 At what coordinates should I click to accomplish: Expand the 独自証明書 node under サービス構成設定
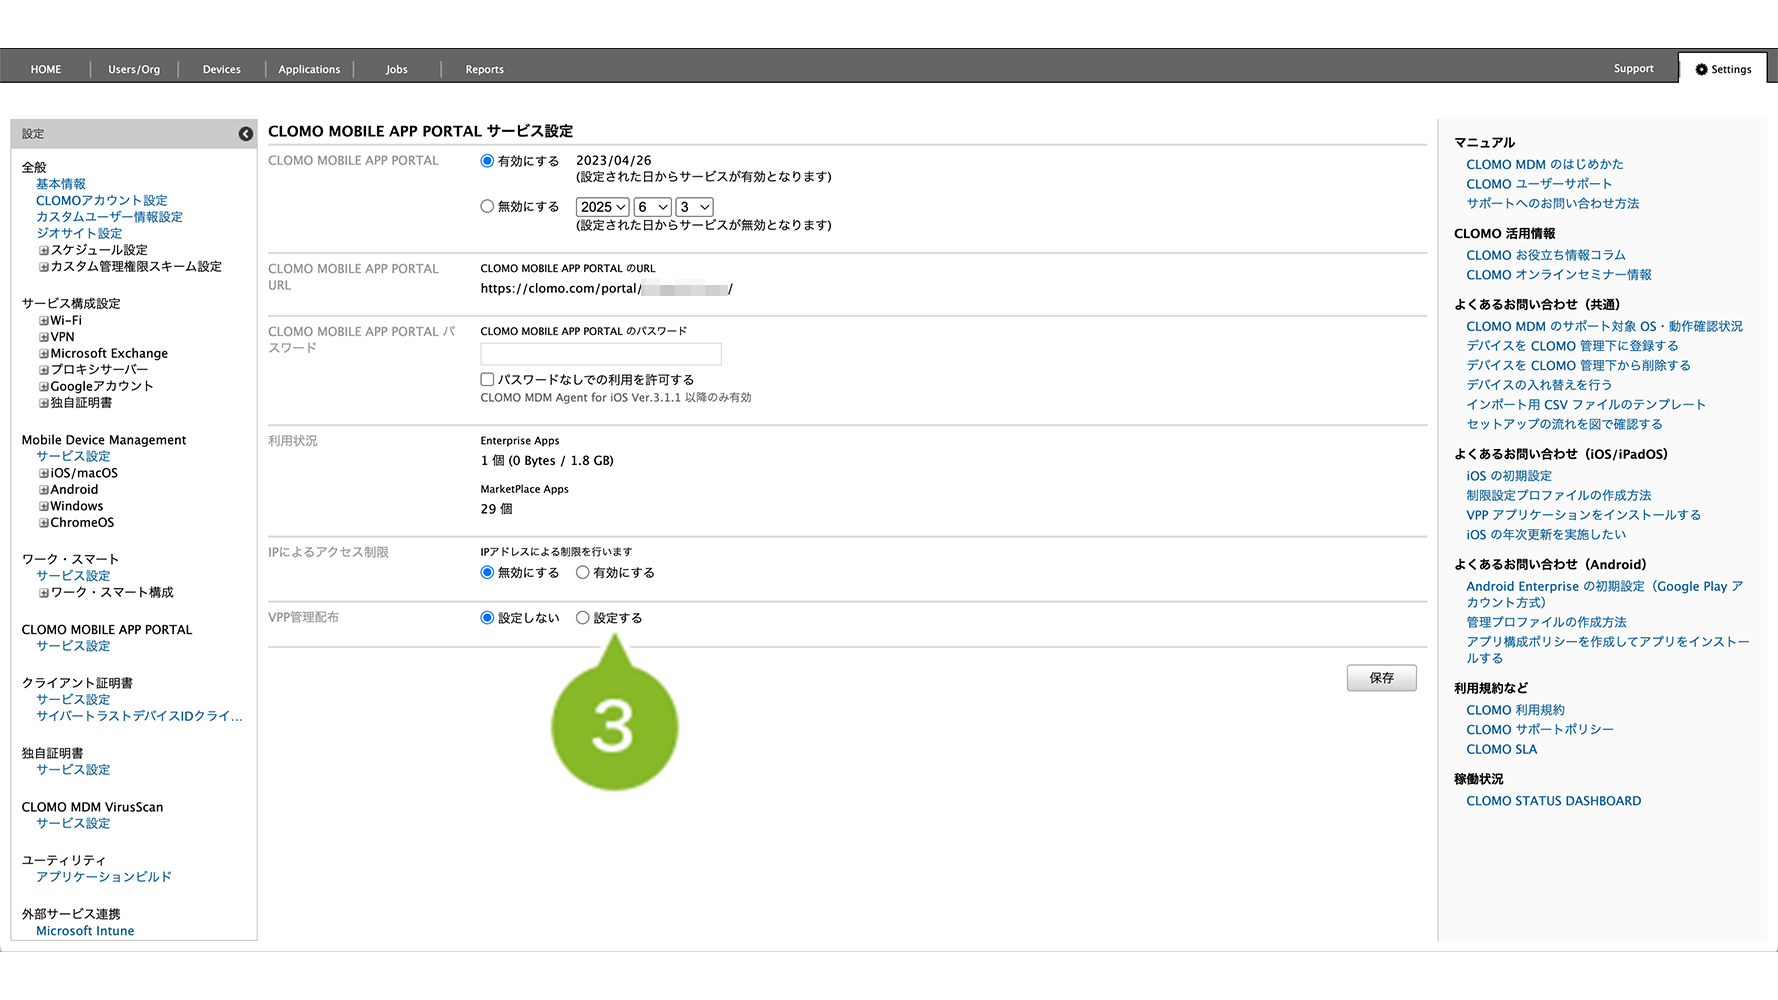pos(44,404)
